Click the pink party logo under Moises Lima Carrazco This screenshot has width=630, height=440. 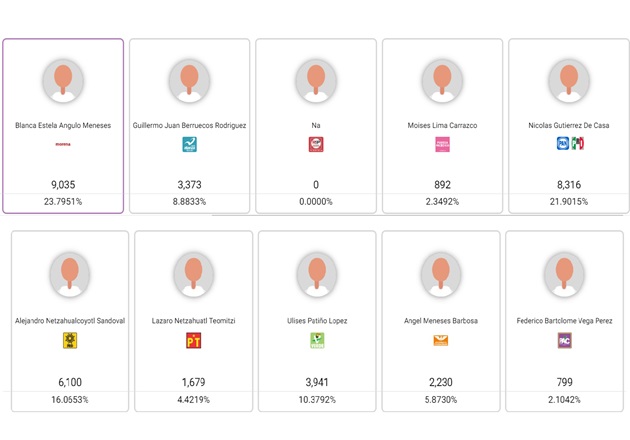pos(442,144)
